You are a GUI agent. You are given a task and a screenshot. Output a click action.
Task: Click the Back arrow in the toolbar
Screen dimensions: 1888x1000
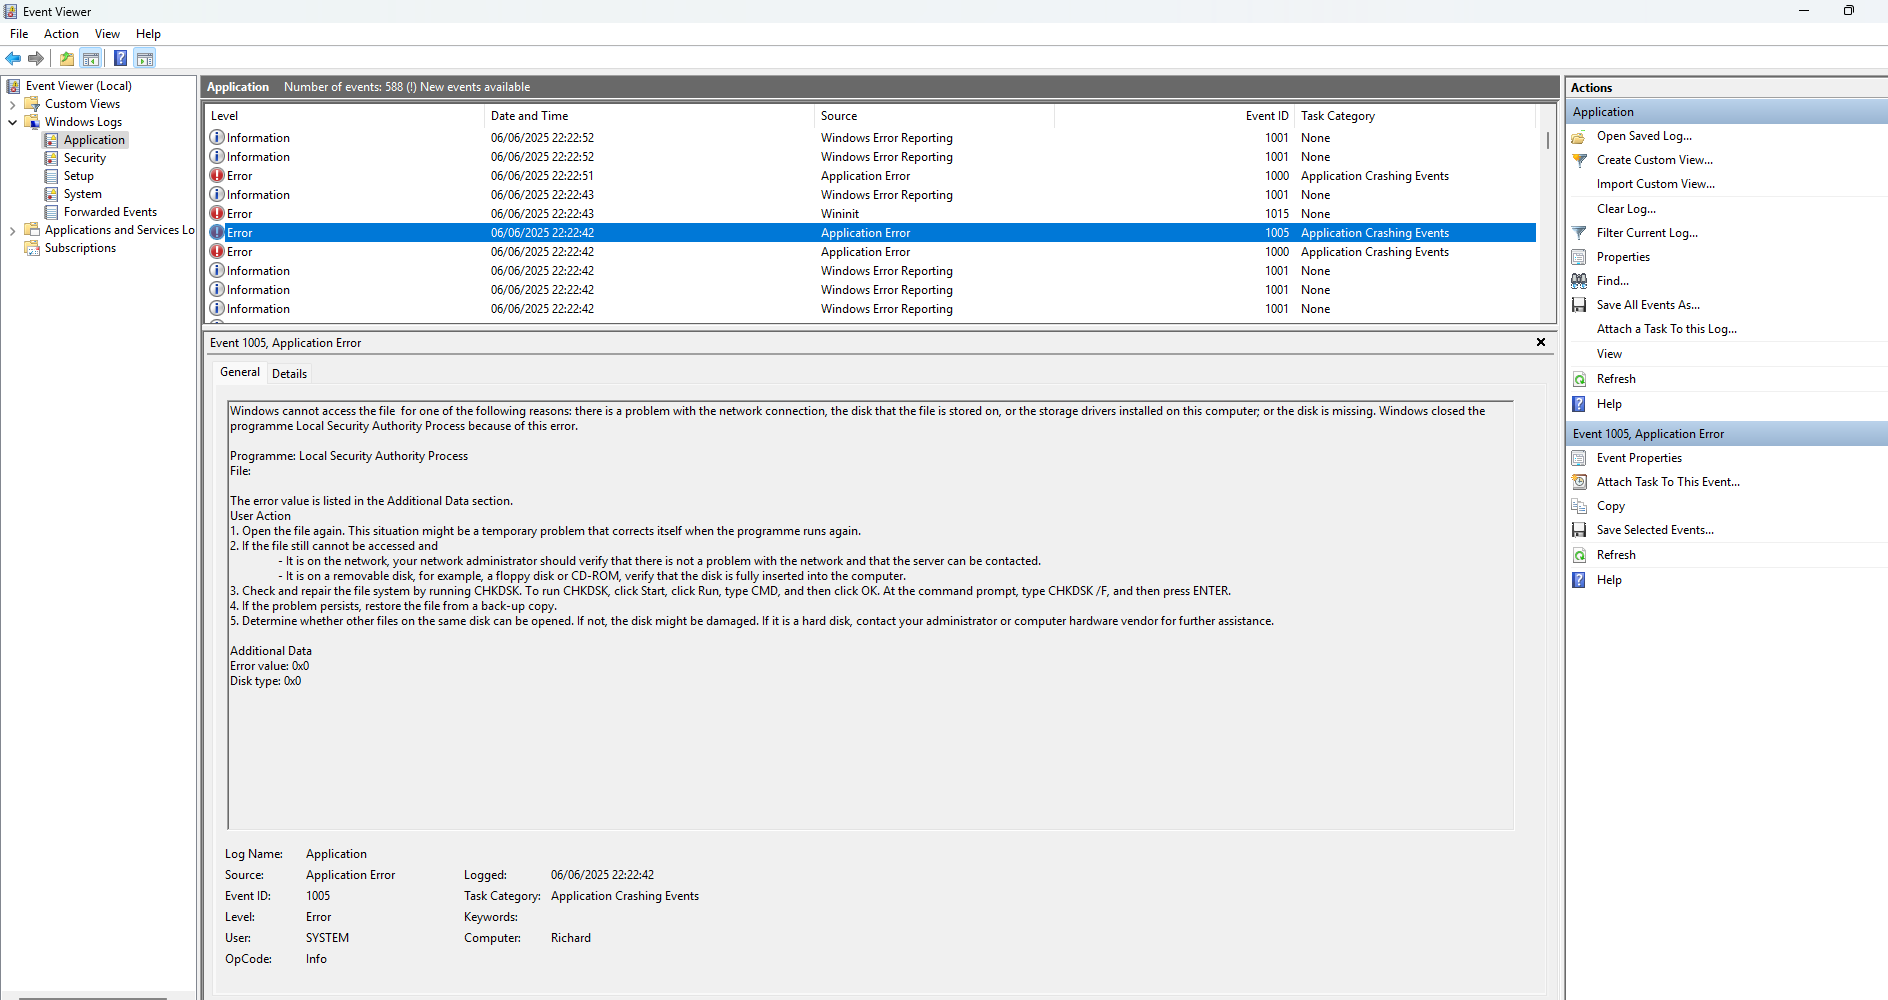pyautogui.click(x=13, y=58)
